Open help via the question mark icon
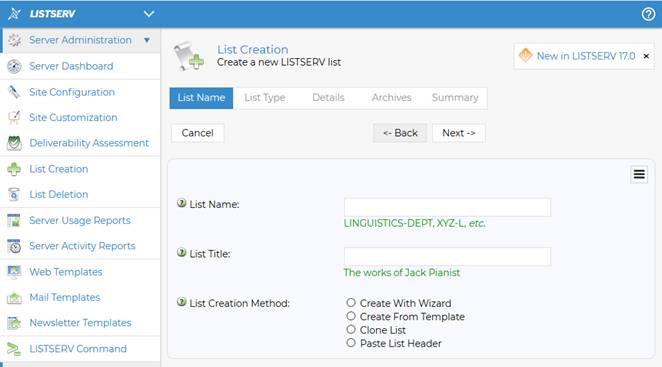This screenshot has height=367, width=662. point(648,14)
